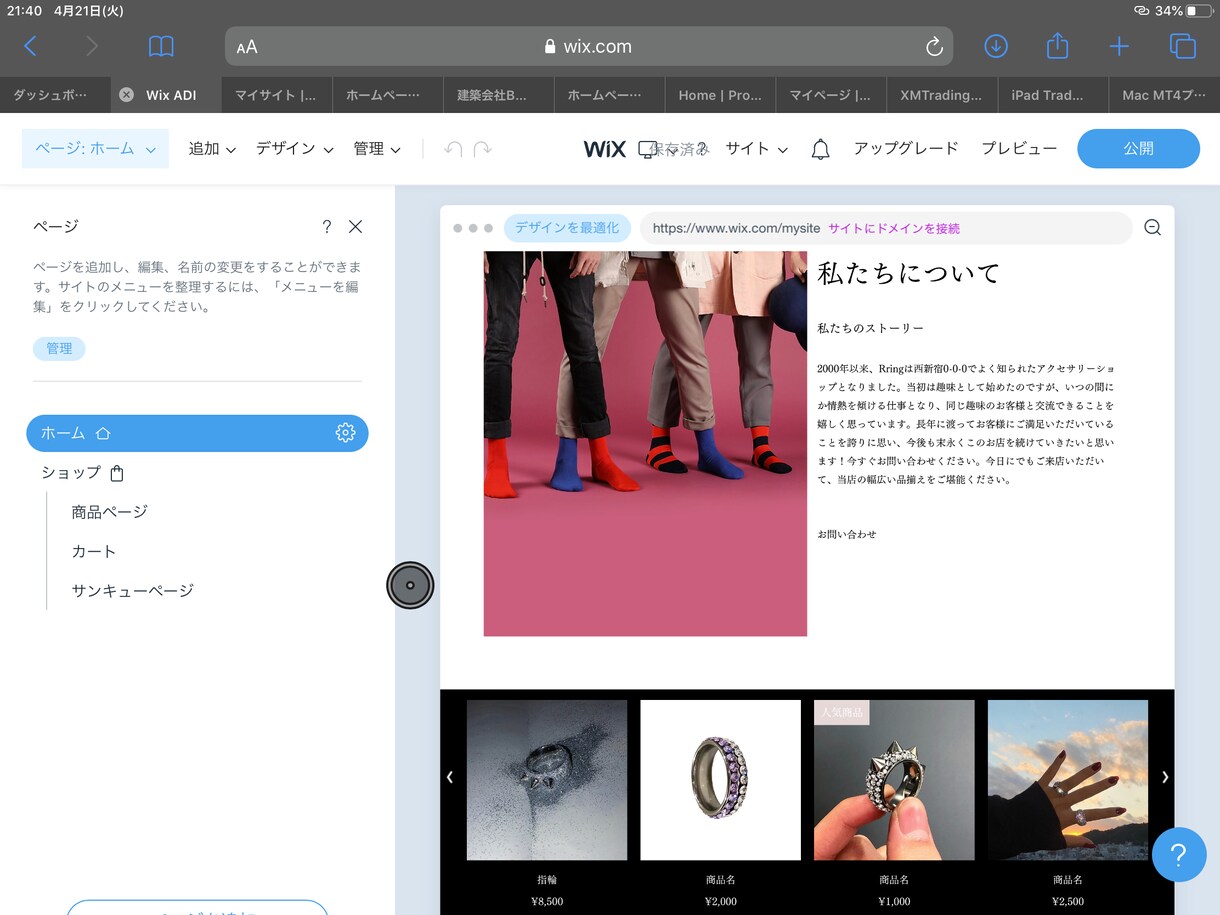Go back with Safari back arrow
The height and width of the screenshot is (915, 1220).
point(30,46)
